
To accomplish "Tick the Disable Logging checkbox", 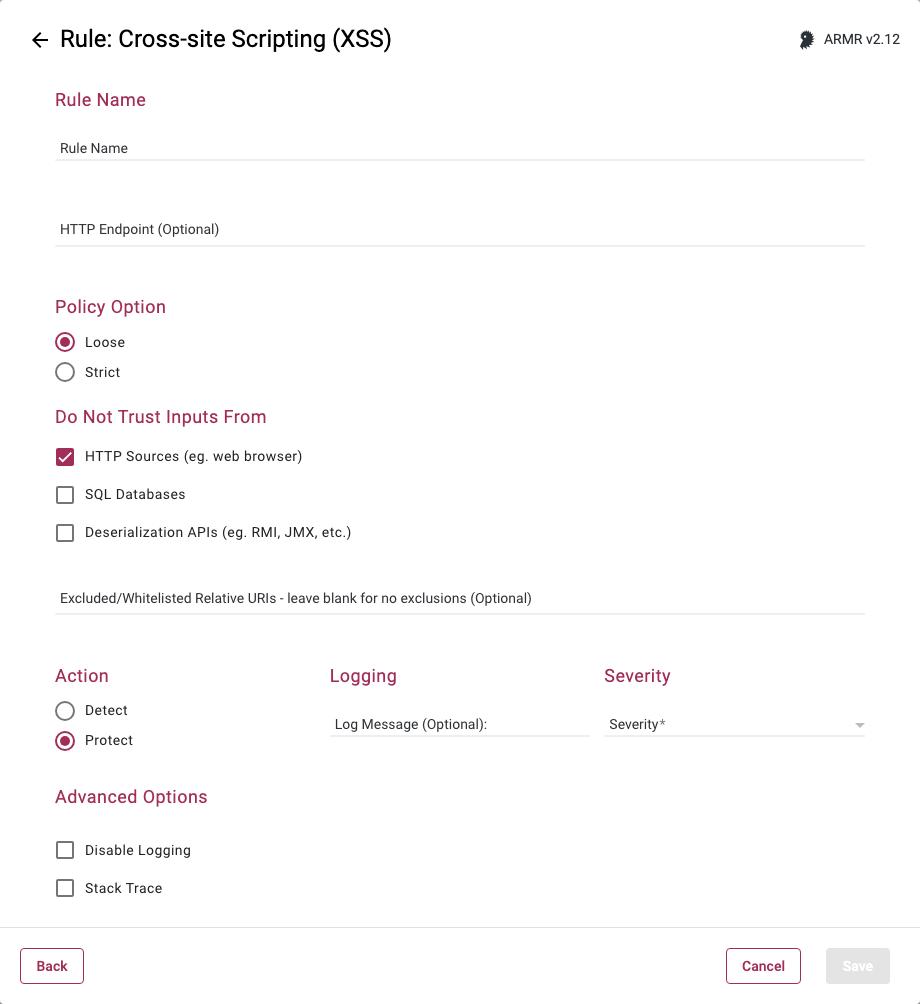I will click(x=65, y=851).
